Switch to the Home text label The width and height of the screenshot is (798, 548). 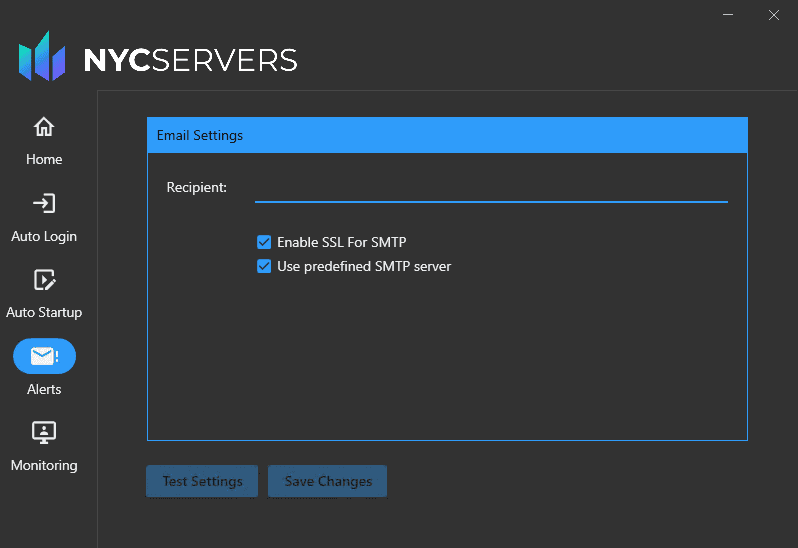click(x=44, y=160)
